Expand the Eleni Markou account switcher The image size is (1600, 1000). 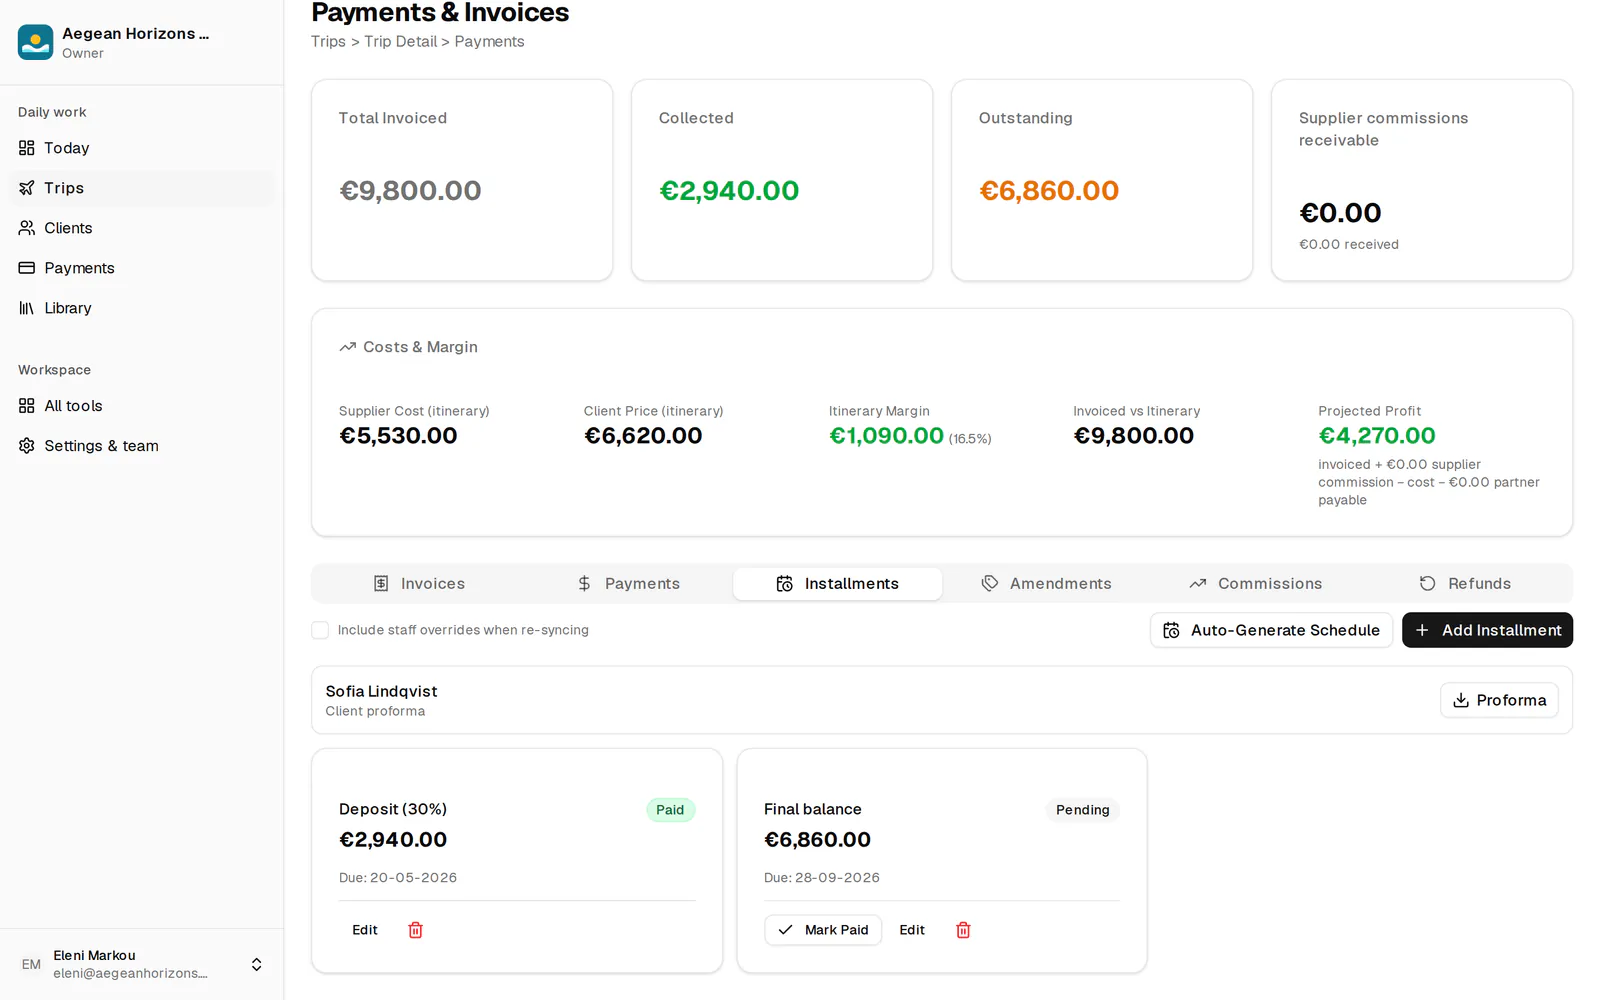point(256,965)
